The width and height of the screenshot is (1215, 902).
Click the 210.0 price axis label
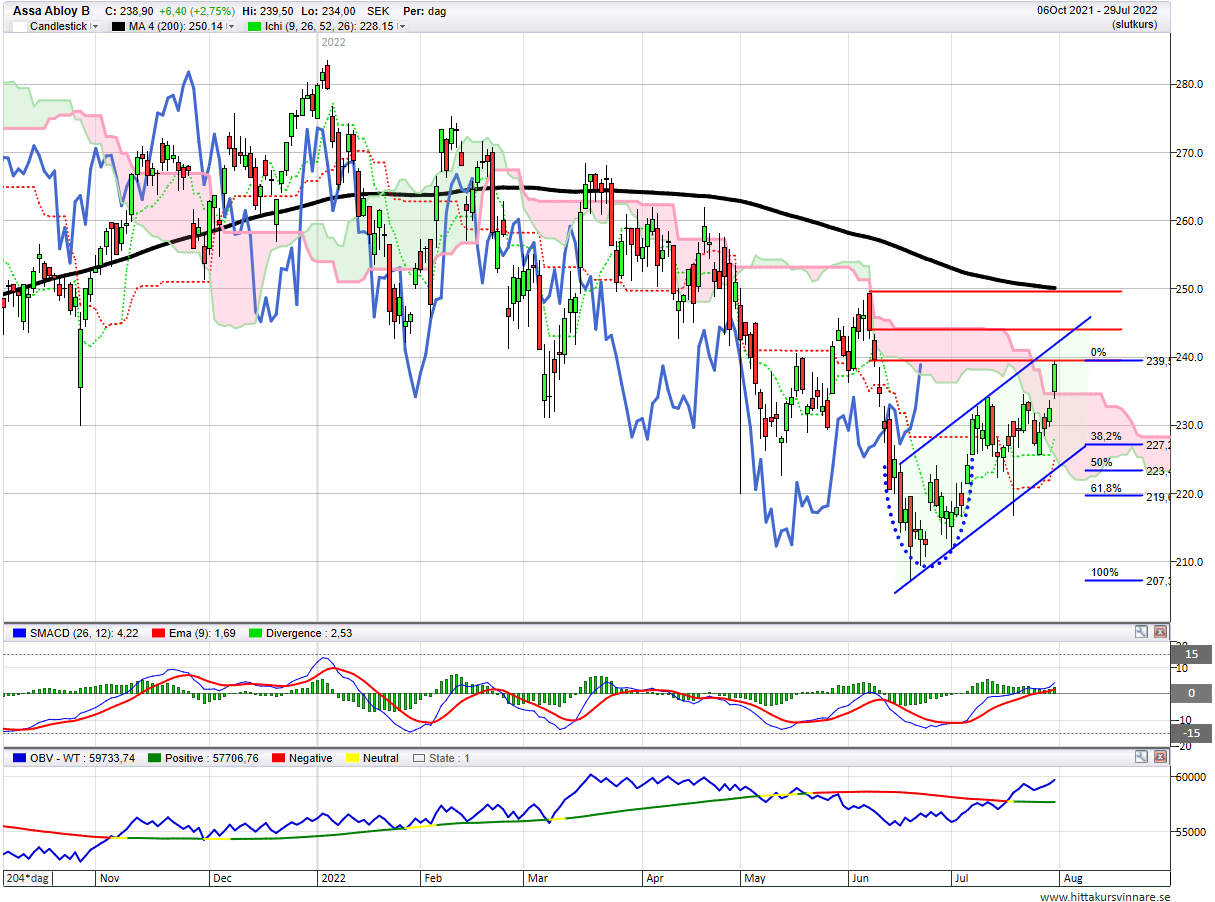click(x=1190, y=562)
